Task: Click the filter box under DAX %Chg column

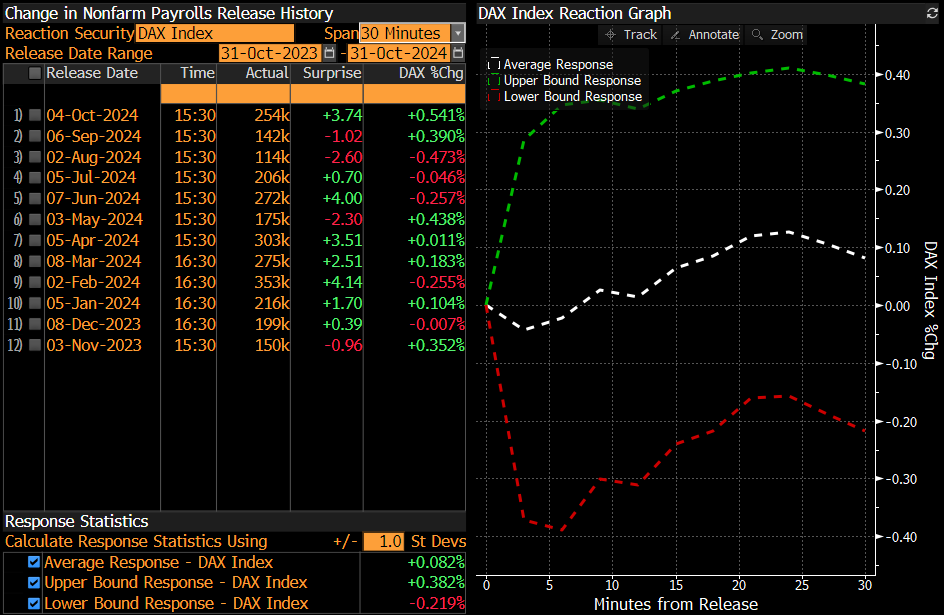Action: pyautogui.click(x=414, y=93)
